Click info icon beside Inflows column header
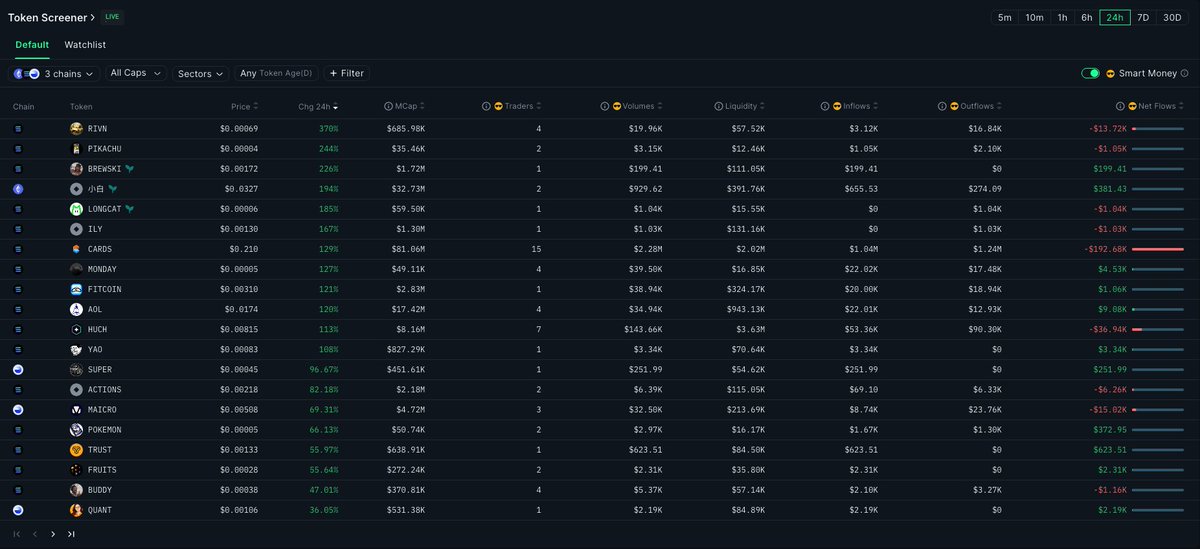The width and height of the screenshot is (1200, 549). click(825, 106)
